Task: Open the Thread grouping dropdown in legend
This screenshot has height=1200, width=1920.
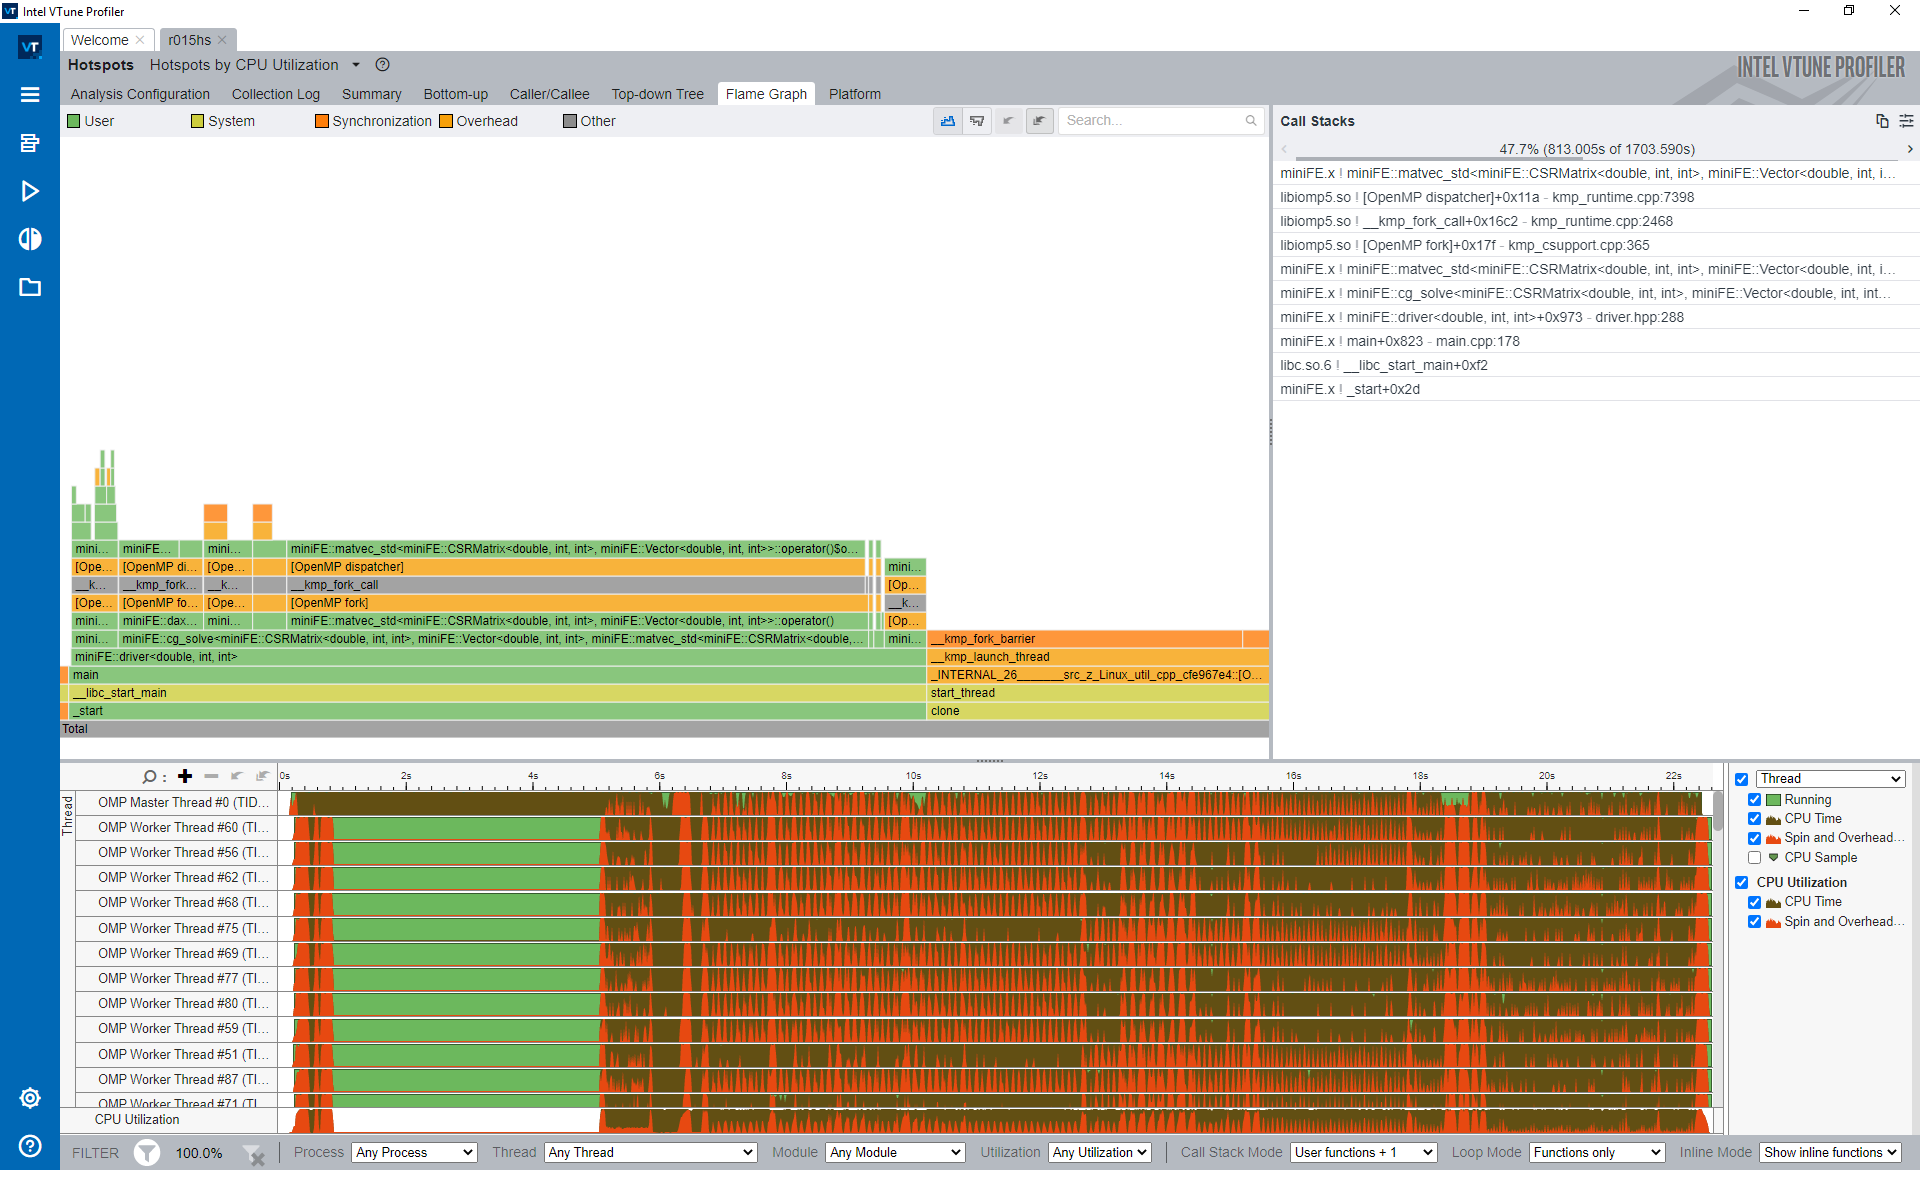Action: pos(1831,779)
